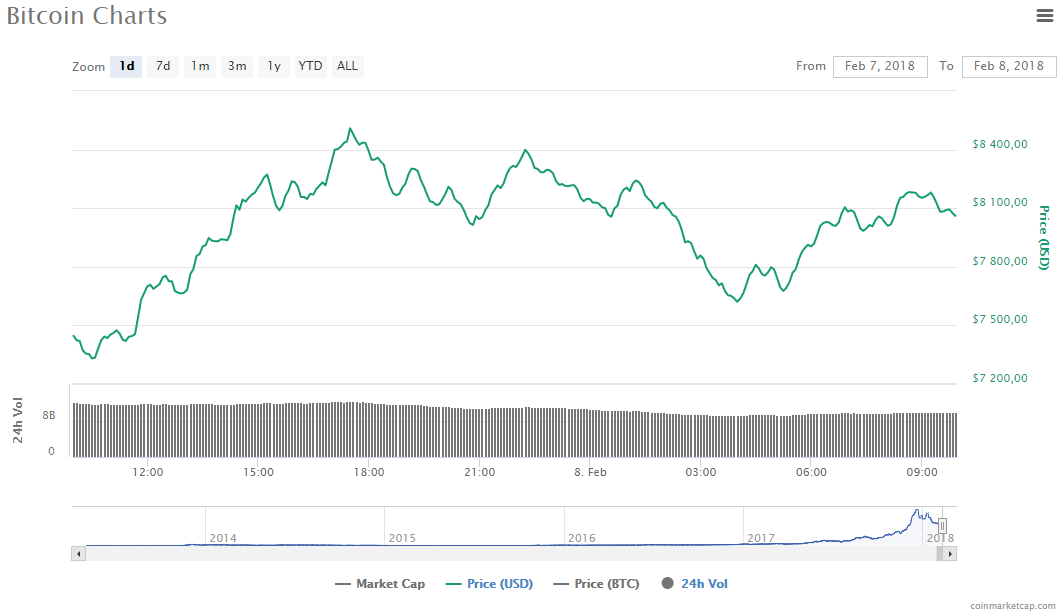Click the 8. Feb time axis label

tap(590, 472)
